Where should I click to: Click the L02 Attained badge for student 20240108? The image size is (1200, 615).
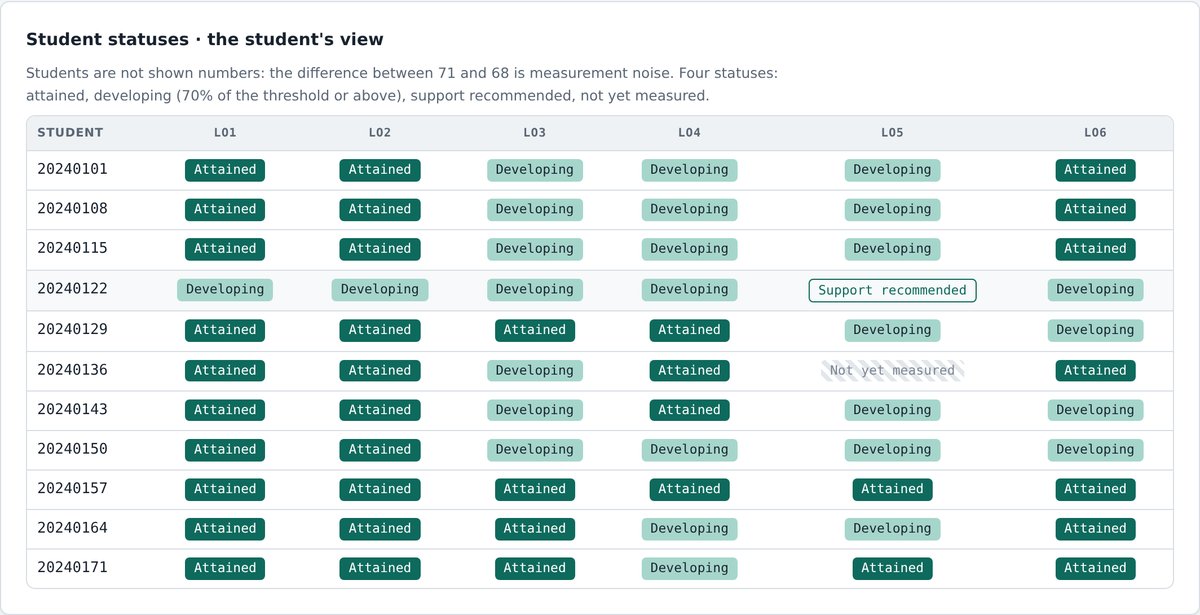(380, 210)
